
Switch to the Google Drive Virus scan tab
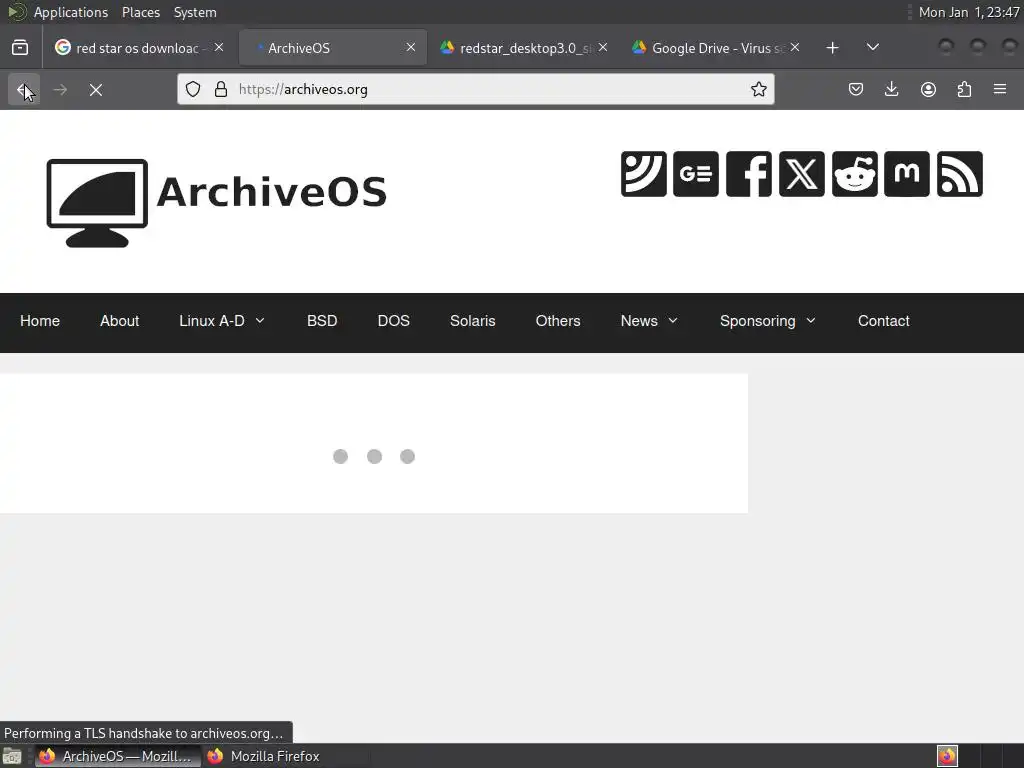click(716, 48)
